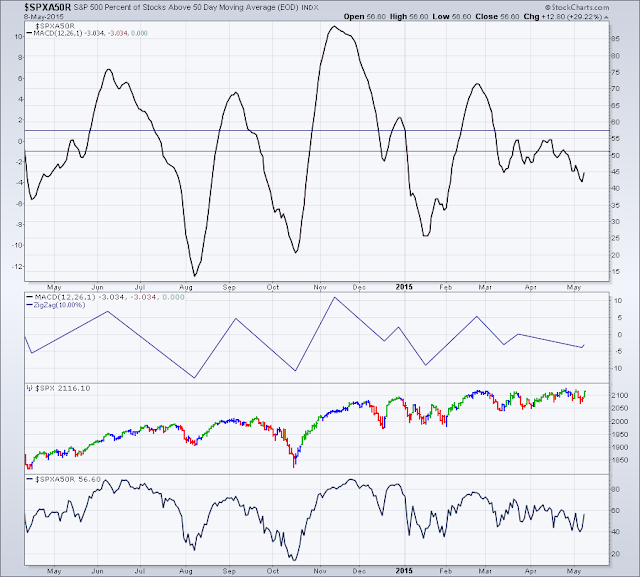Open the ©StockCharts.com credit
Viewport: 640px width, 577px height.
pyautogui.click(x=577, y=7)
